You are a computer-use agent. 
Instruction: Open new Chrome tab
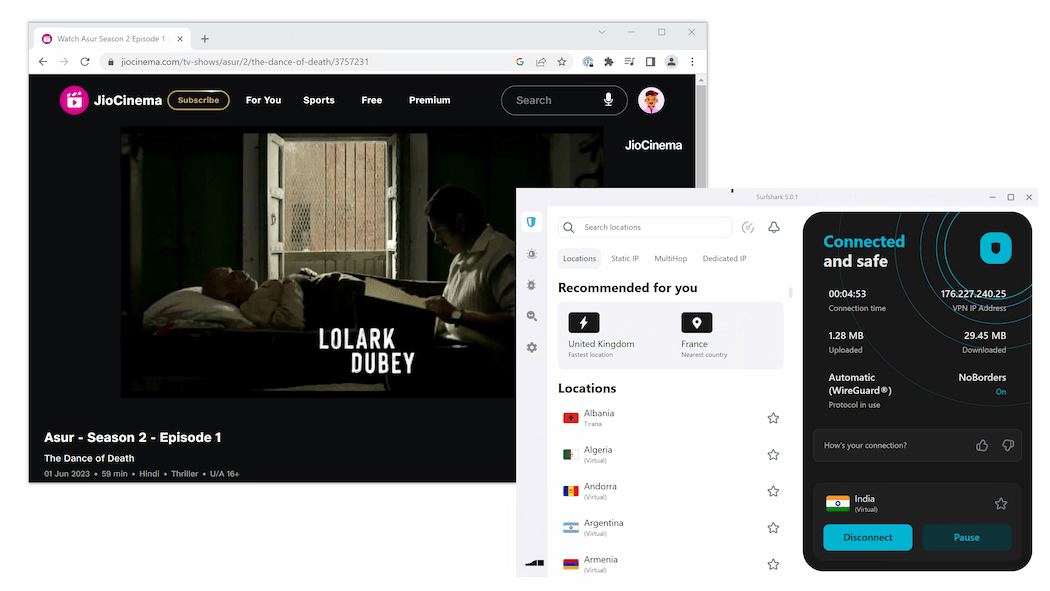[x=205, y=39]
